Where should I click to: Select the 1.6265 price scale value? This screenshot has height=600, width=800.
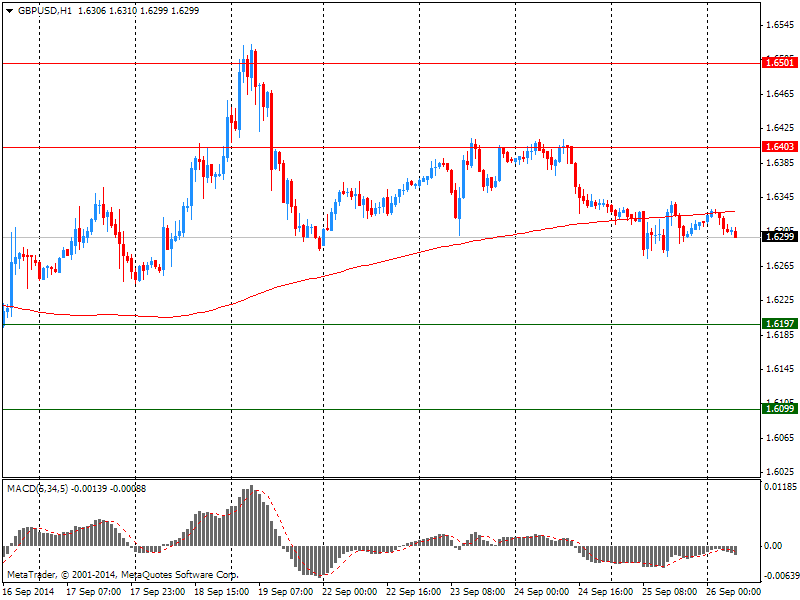click(781, 266)
